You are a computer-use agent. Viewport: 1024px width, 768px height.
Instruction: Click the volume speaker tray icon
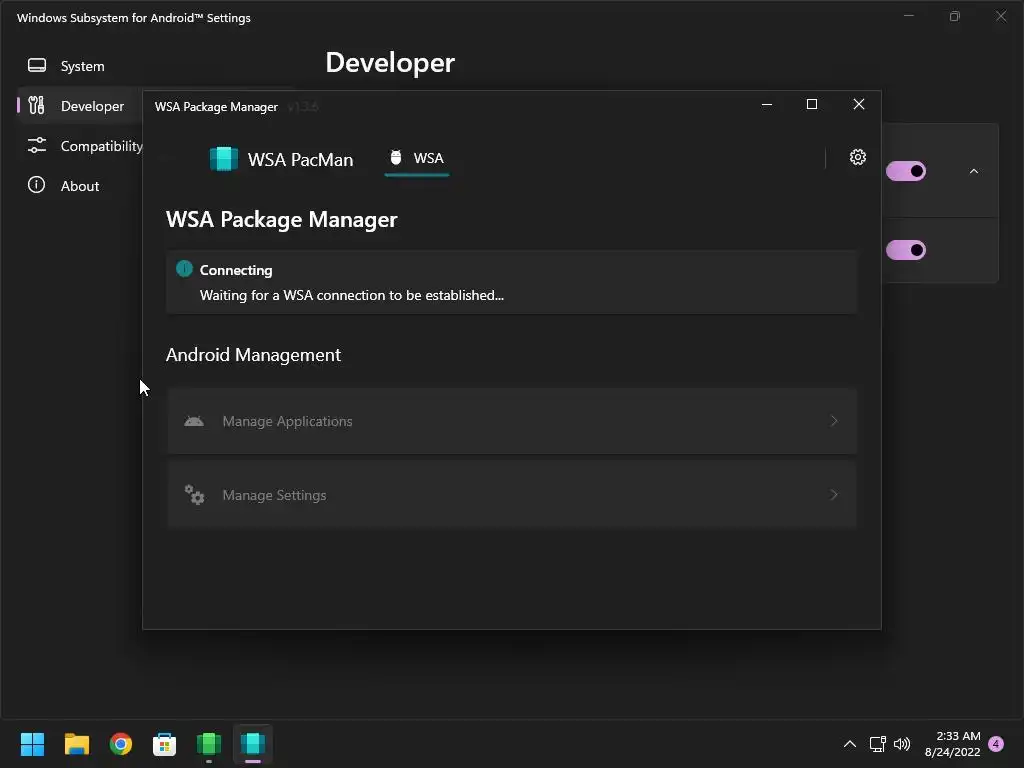[902, 744]
